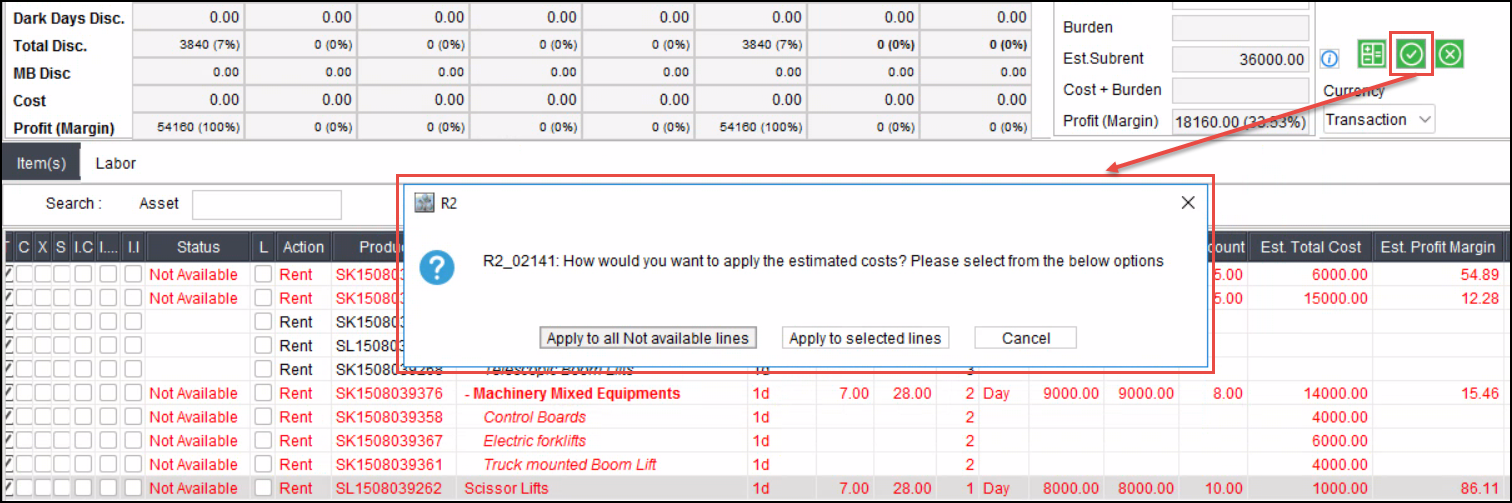
Task: Click the Est.Subrent field showing 36000.00
Action: (1240, 59)
